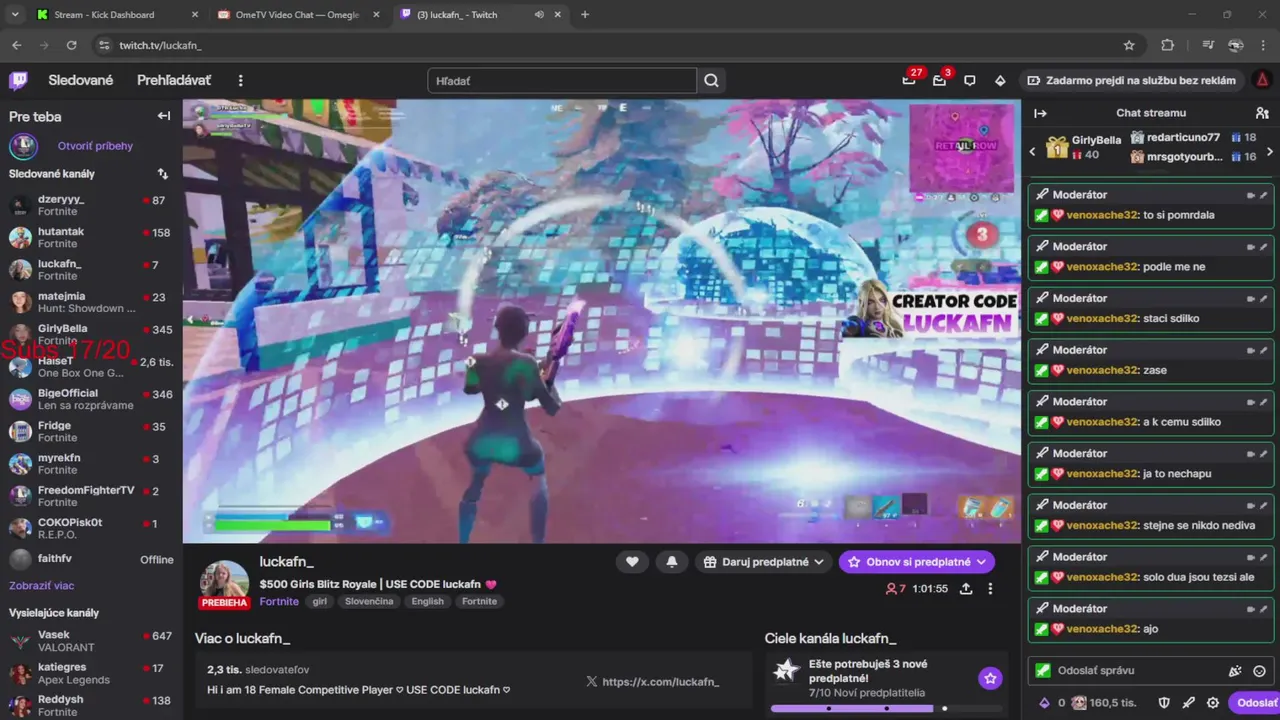
Task: Open the Sledované navigation item
Action: pyautogui.click(x=81, y=81)
